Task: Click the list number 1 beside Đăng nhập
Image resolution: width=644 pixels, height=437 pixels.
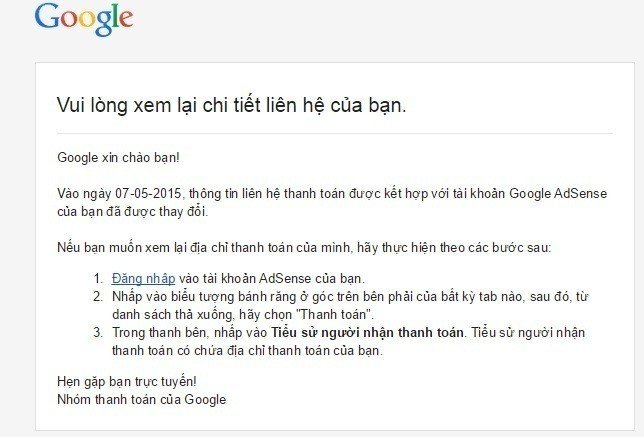Action: coord(98,279)
